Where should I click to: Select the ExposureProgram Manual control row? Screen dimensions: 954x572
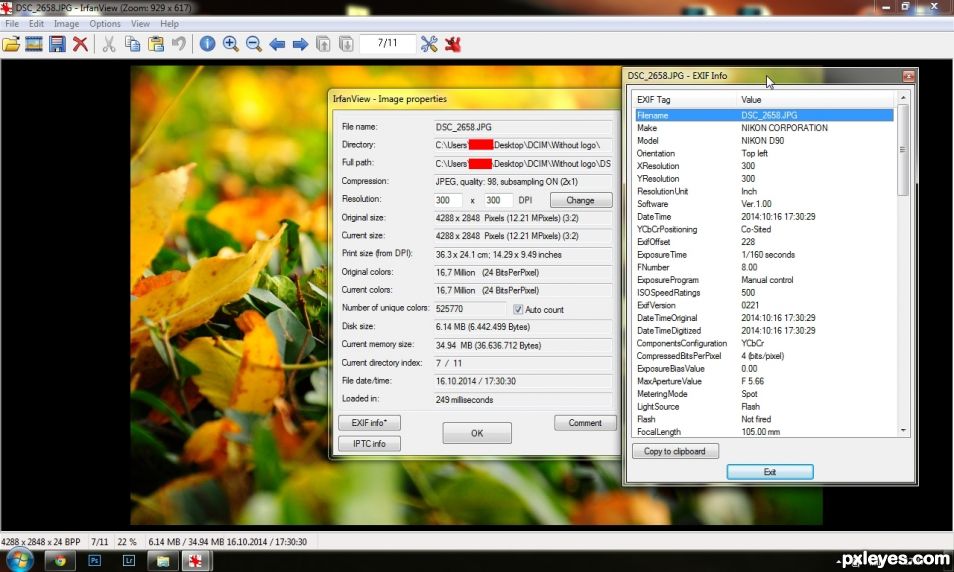click(x=764, y=280)
